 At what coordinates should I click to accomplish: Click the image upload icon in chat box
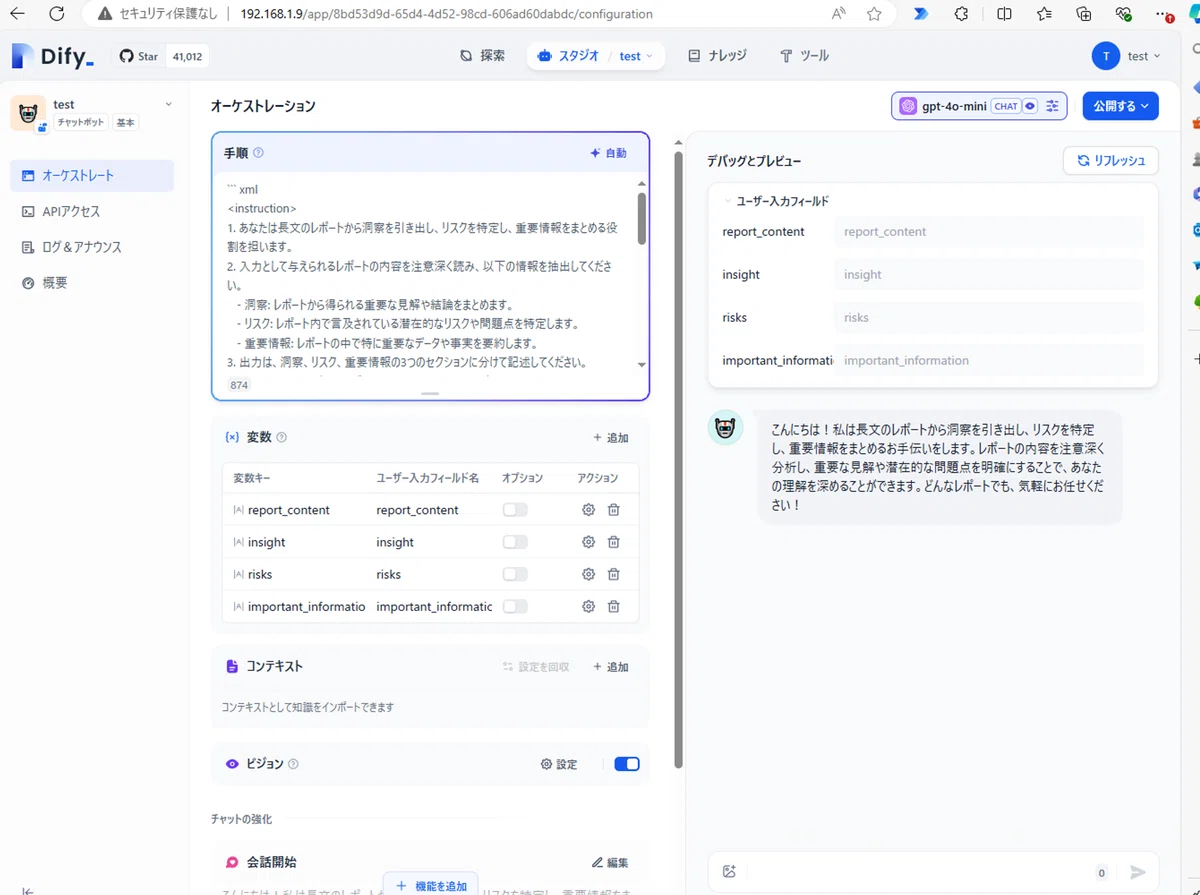tap(729, 872)
